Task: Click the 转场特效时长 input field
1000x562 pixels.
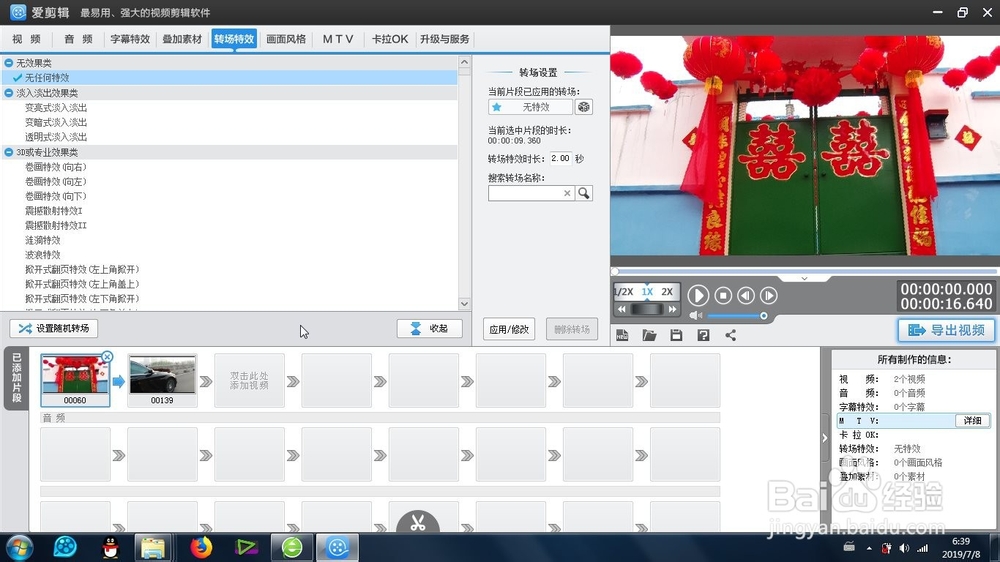Action: pyautogui.click(x=561, y=158)
